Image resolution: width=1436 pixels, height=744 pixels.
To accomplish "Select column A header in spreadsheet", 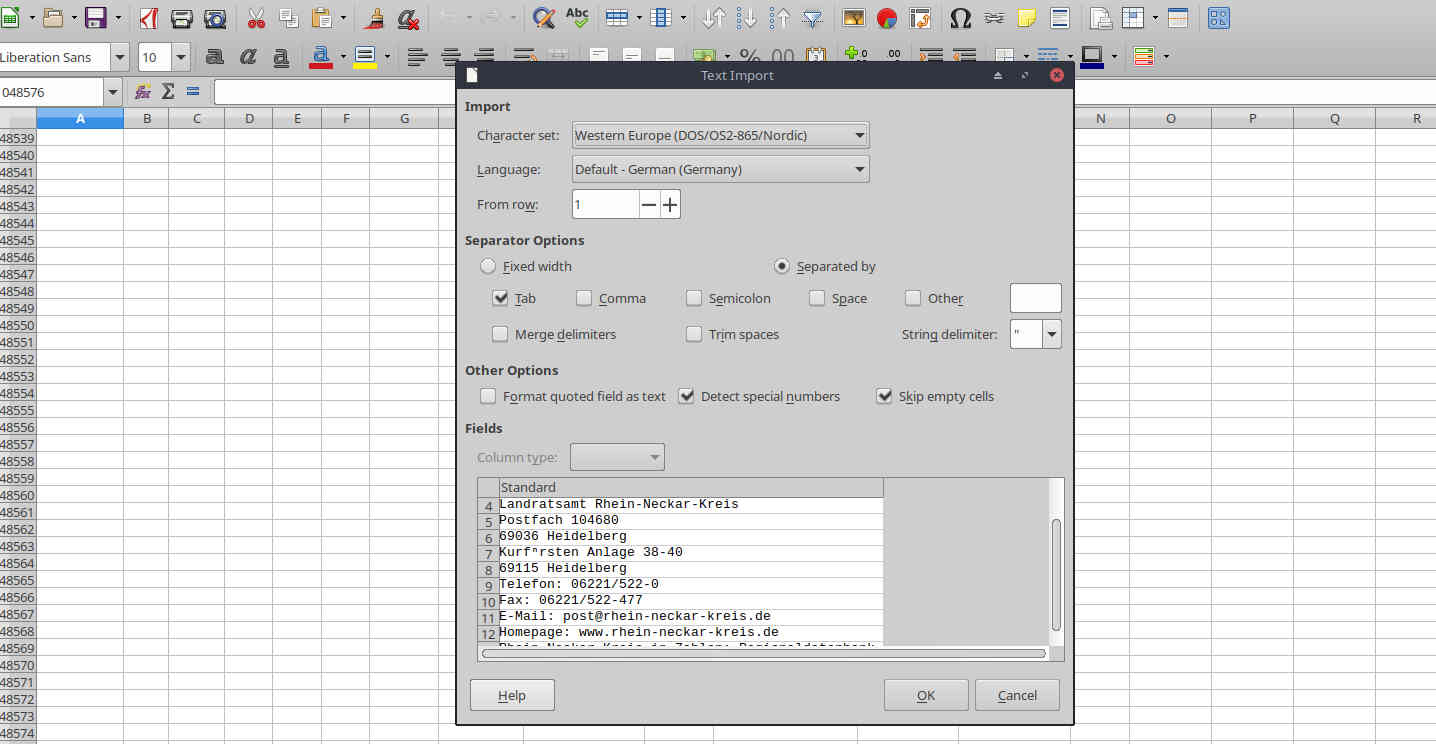I will point(80,118).
